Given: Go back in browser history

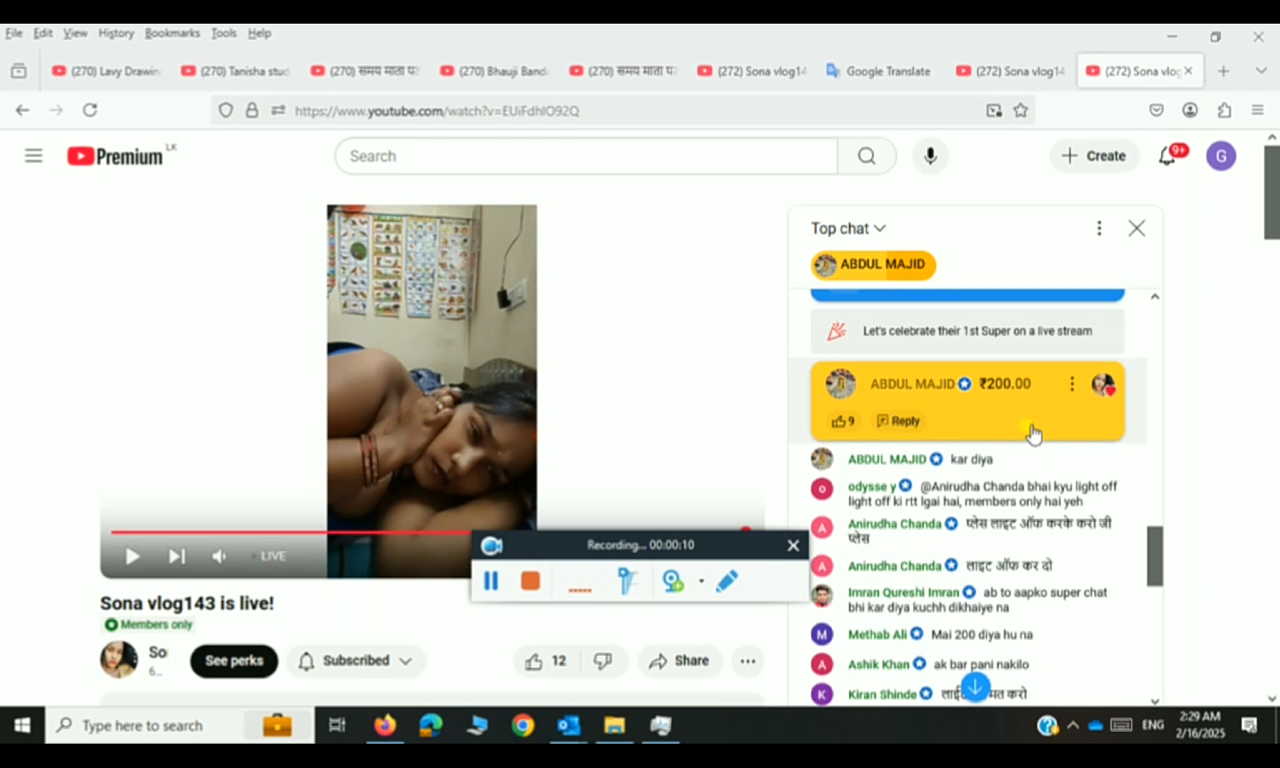Looking at the screenshot, I should pos(22,110).
